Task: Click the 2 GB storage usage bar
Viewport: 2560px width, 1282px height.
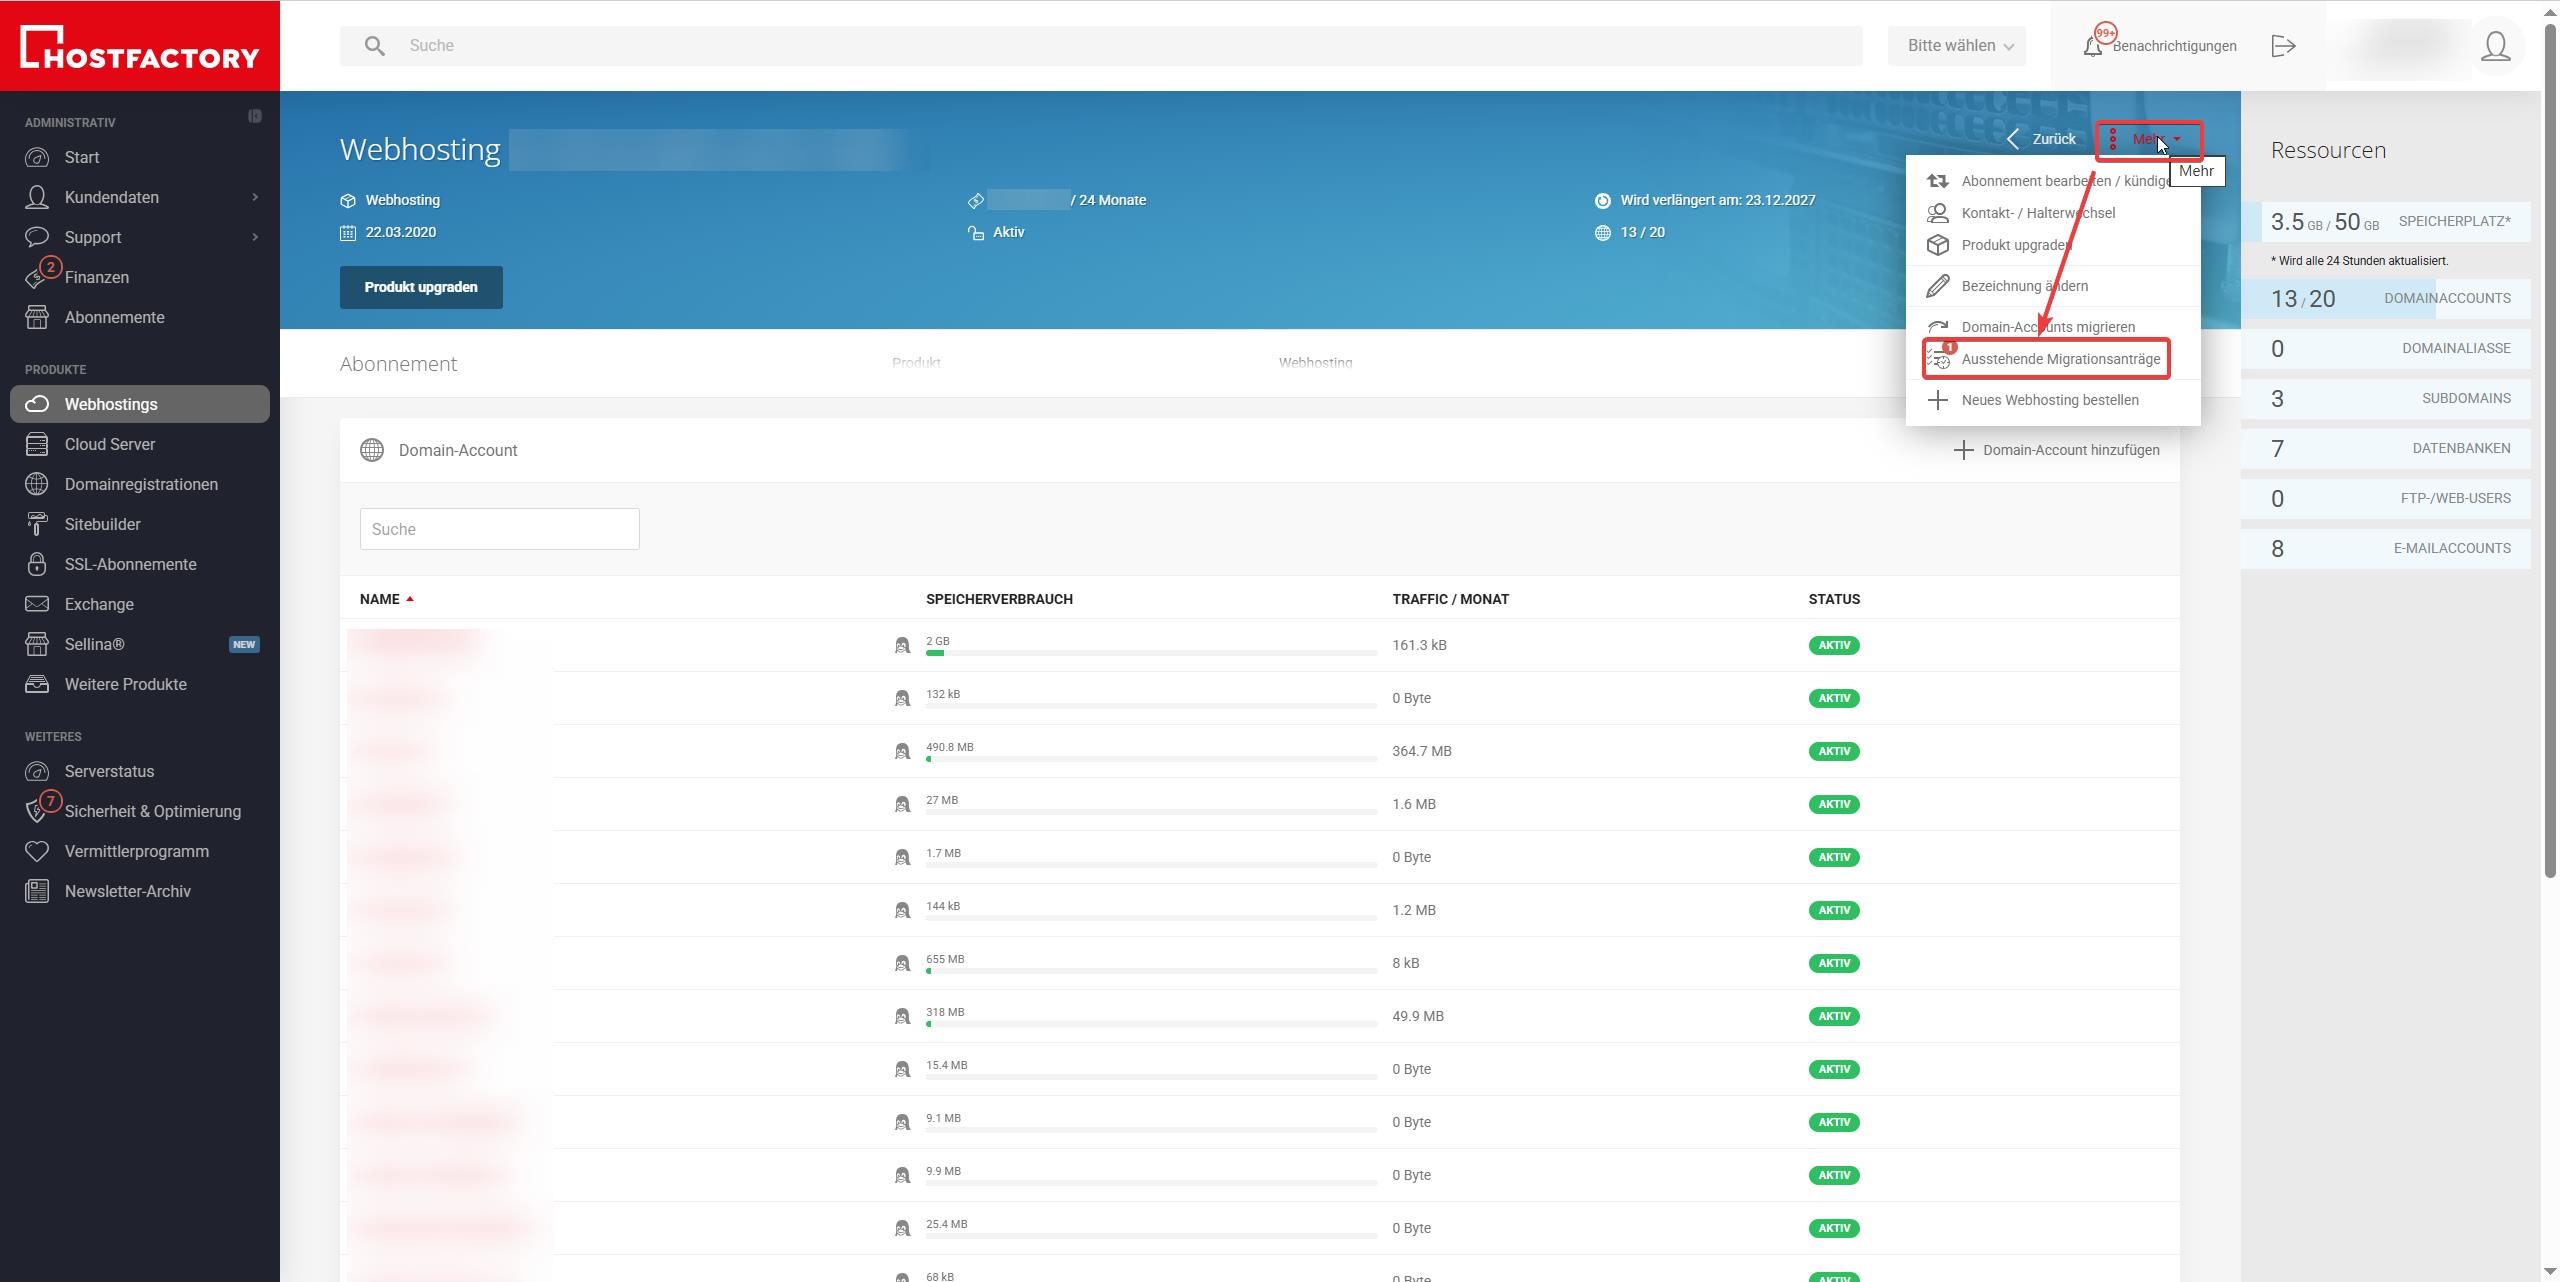Action: coord(1150,653)
